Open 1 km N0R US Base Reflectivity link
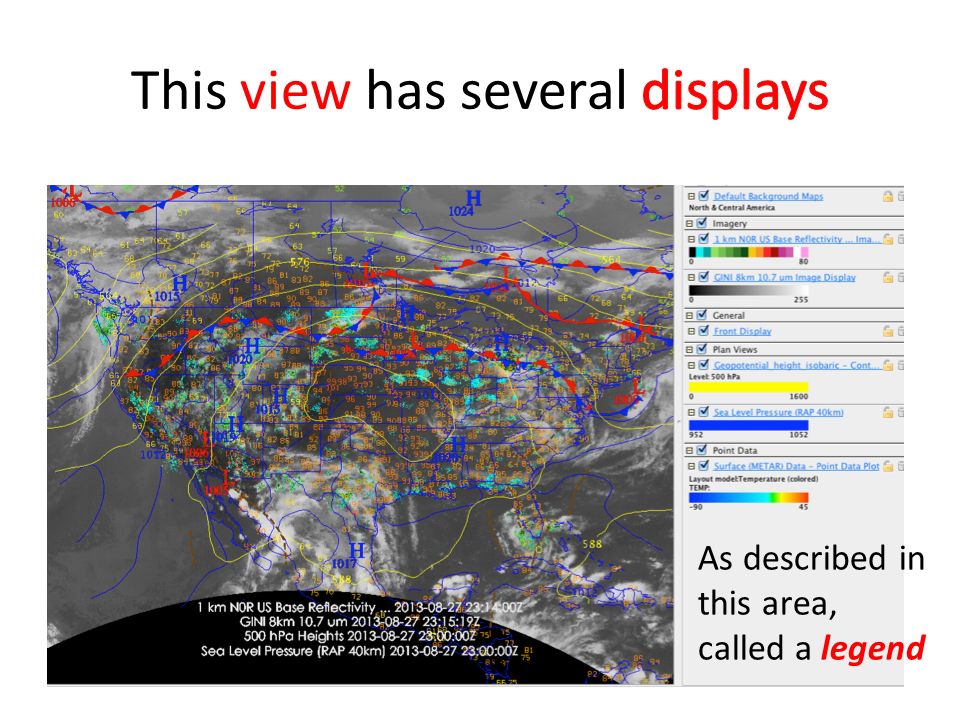The width and height of the screenshot is (960, 720). (797, 239)
